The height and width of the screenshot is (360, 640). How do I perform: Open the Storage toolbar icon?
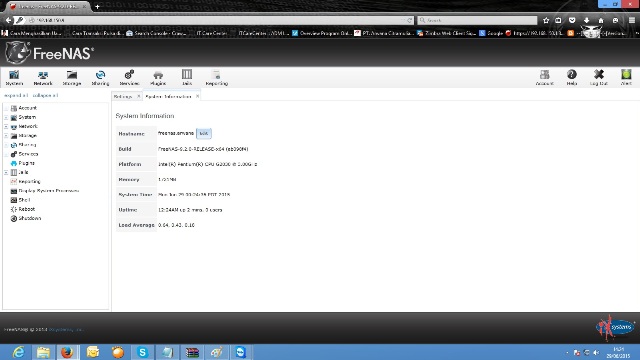coord(72,78)
